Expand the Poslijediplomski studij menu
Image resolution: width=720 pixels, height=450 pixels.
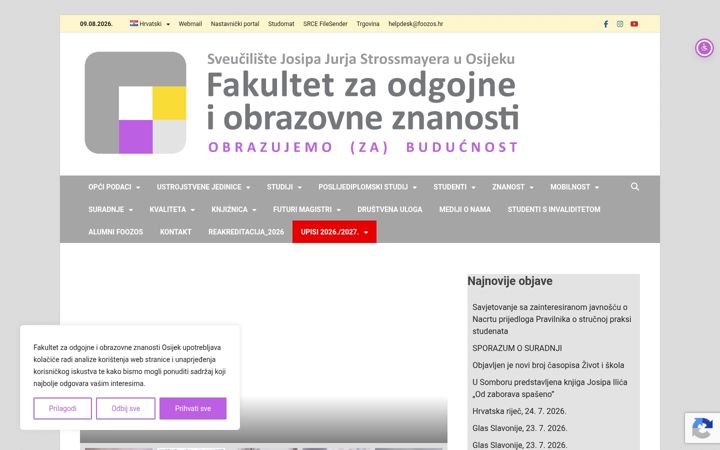pyautogui.click(x=367, y=187)
